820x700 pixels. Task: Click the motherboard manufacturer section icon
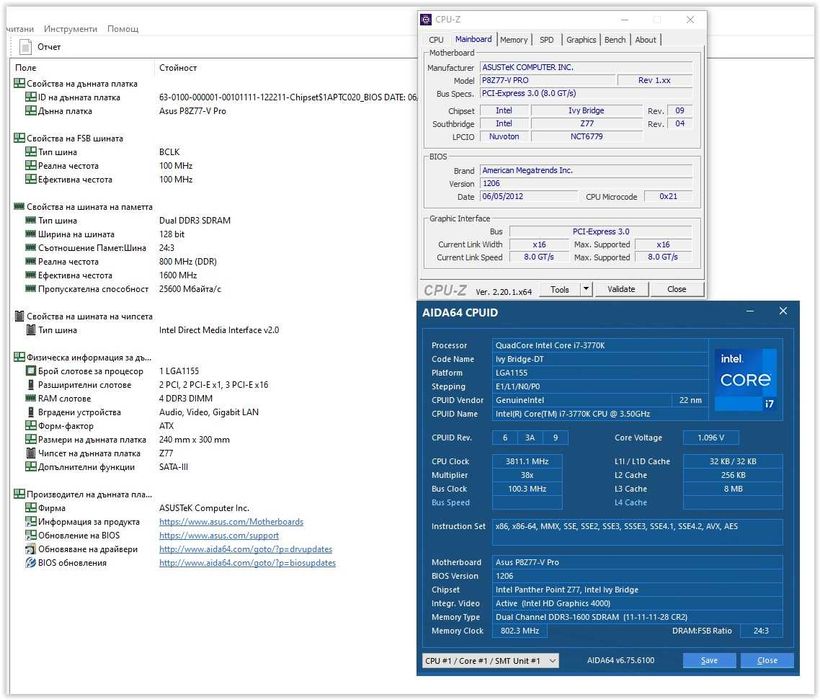pos(19,494)
